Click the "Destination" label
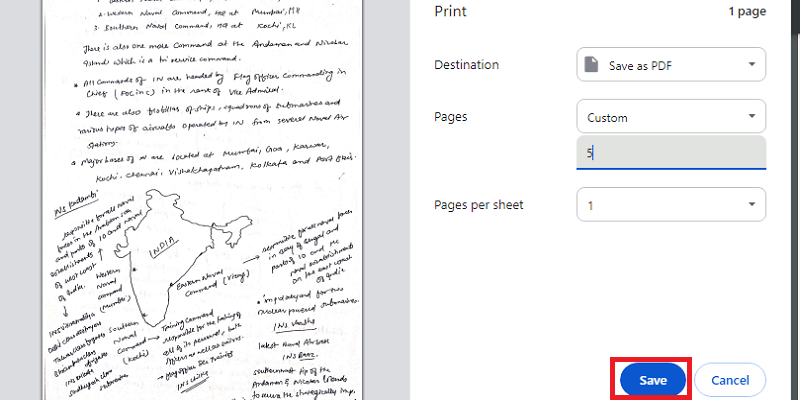Image resolution: width=800 pixels, height=400 pixels. point(466,65)
